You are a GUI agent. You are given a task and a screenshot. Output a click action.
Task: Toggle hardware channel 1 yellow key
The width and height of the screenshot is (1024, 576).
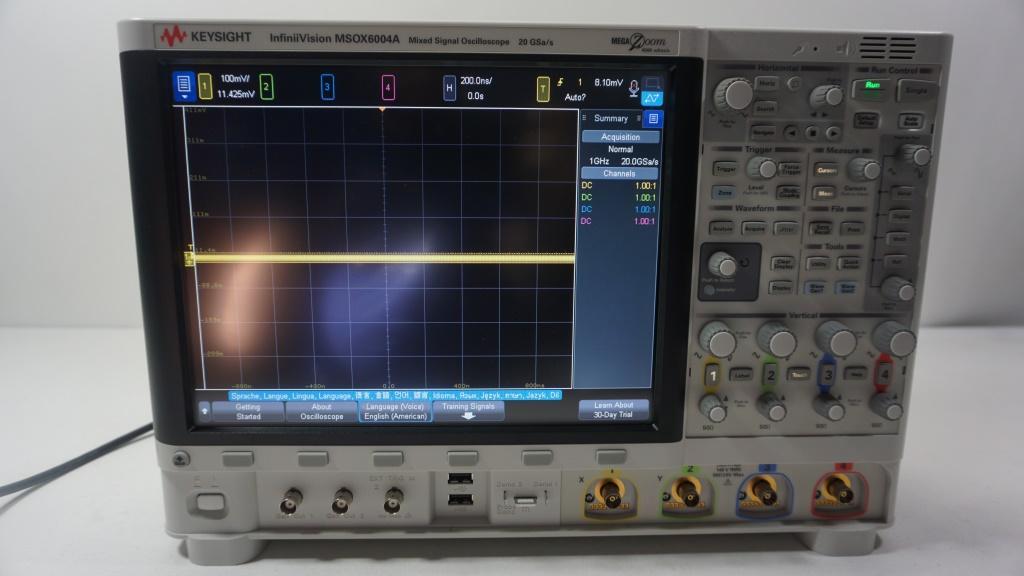(x=713, y=376)
